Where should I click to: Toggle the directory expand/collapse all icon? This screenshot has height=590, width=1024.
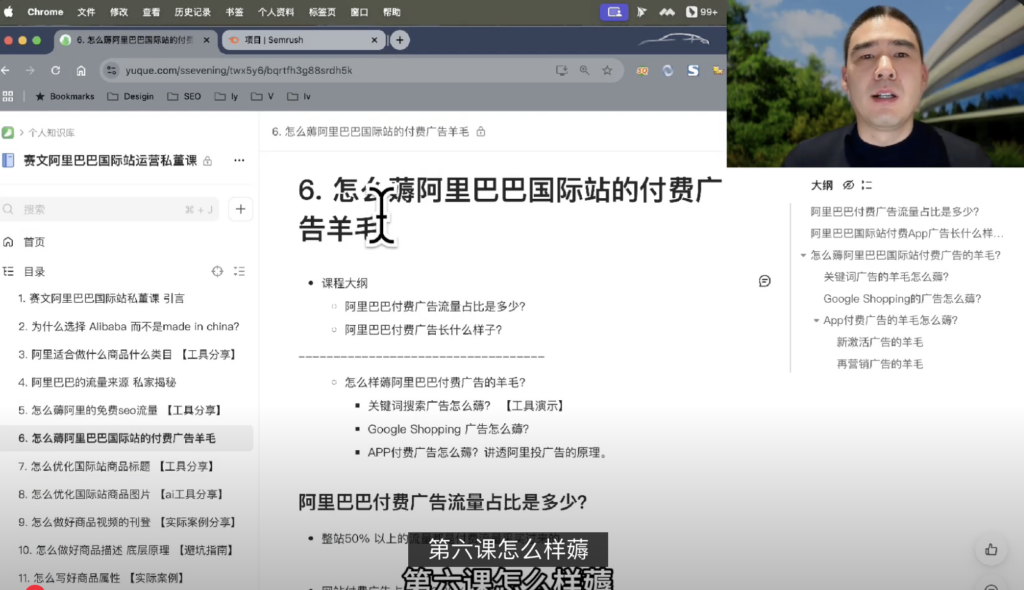coord(239,271)
